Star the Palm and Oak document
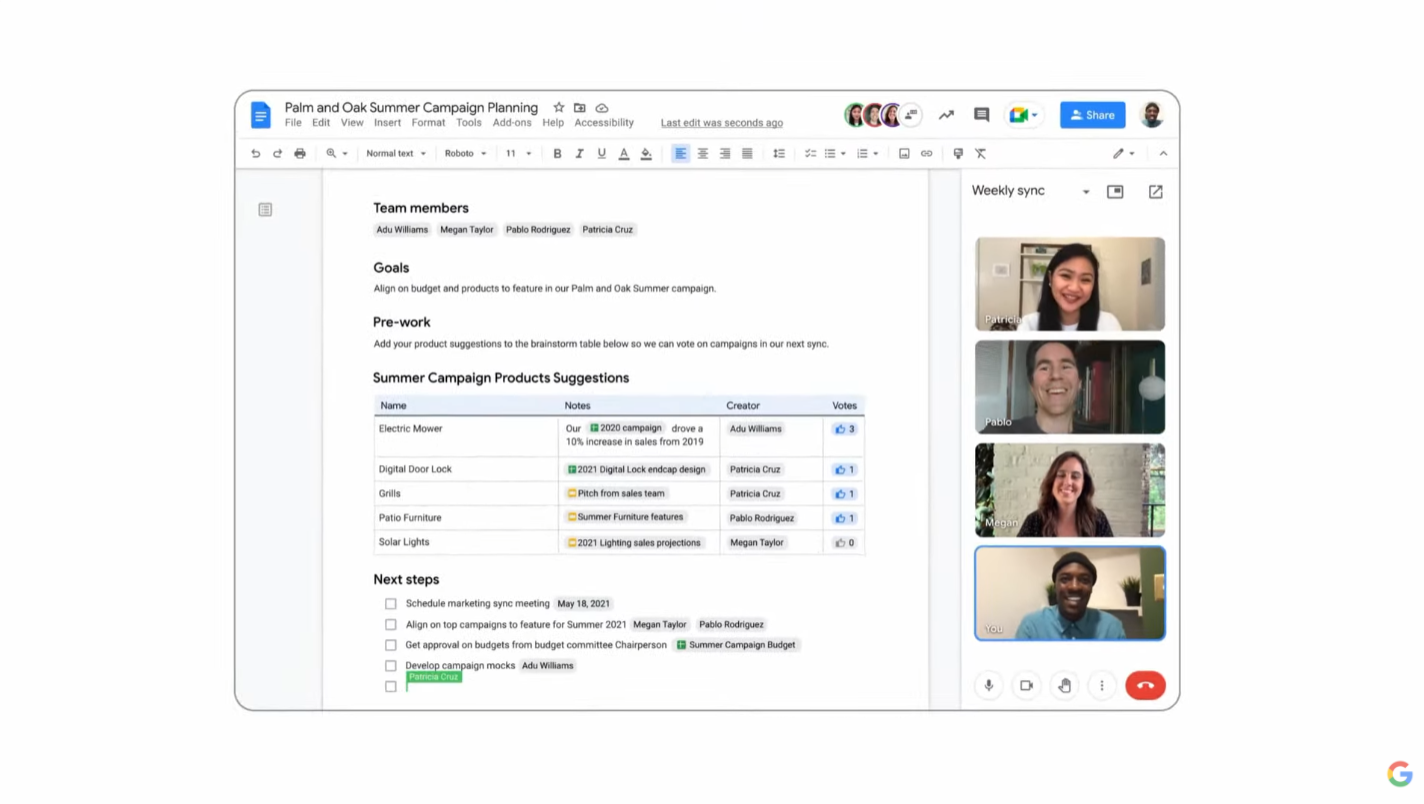 click(x=559, y=108)
